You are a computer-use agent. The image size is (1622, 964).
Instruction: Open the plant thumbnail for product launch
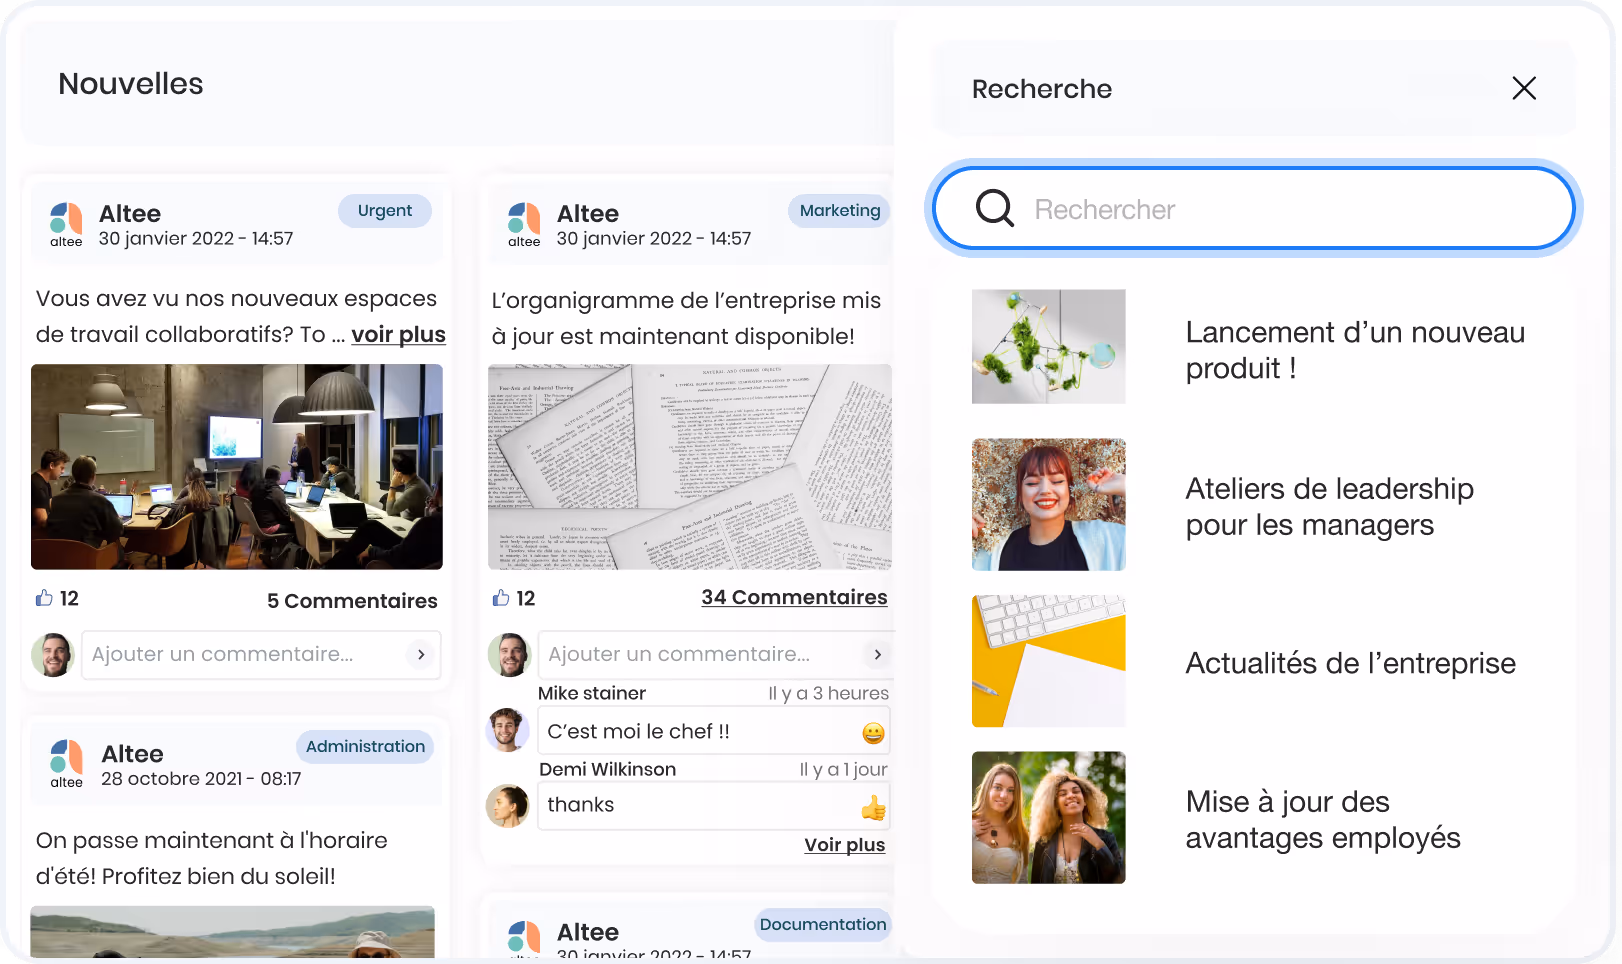[x=1049, y=347]
